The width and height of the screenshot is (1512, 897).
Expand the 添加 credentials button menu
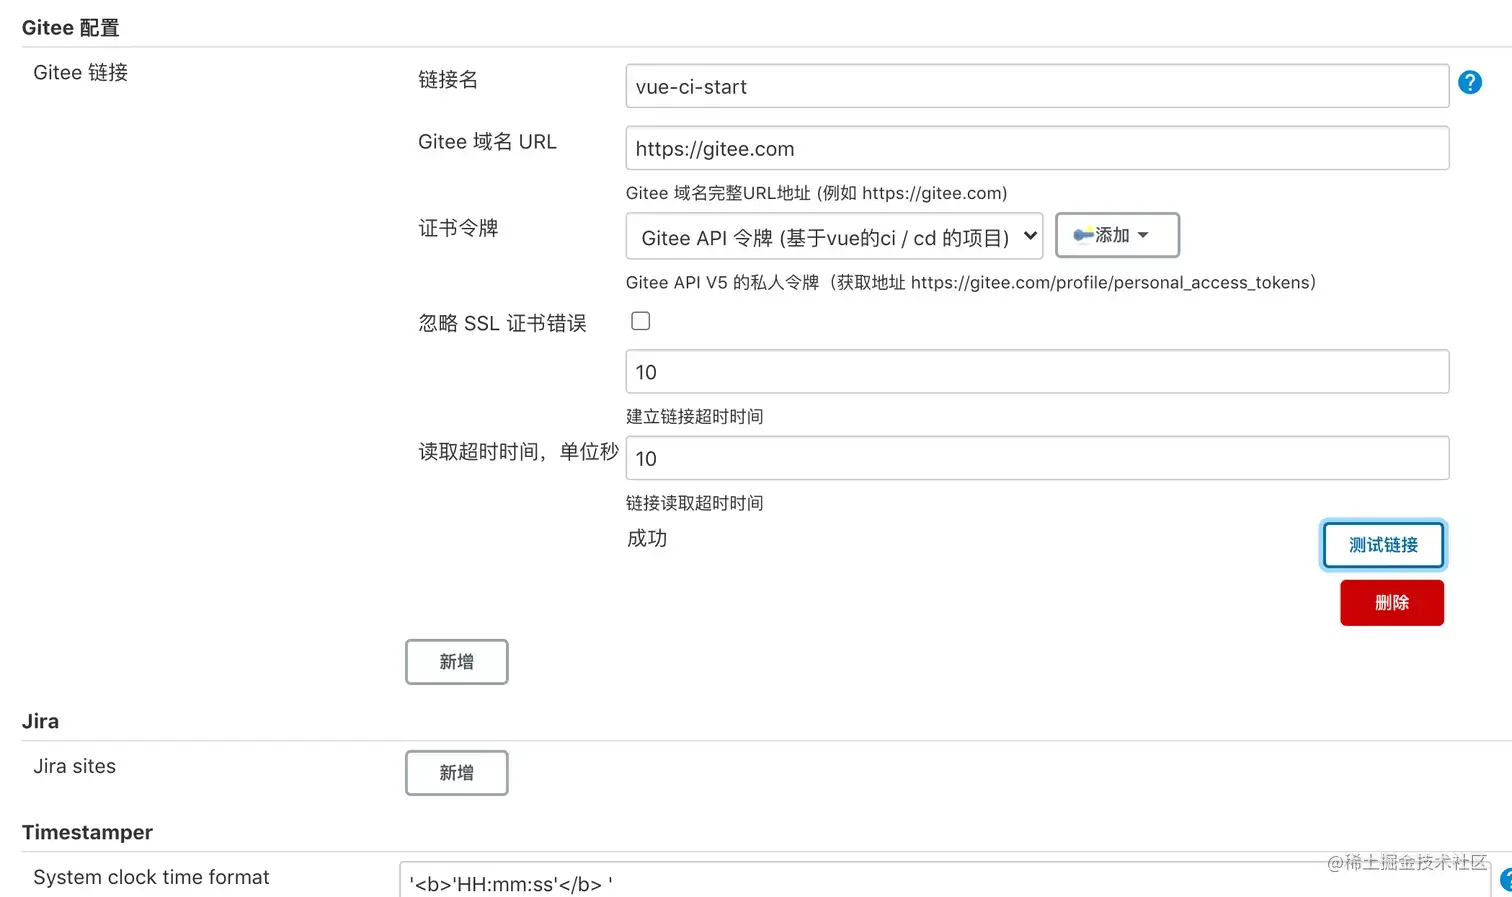click(1117, 235)
